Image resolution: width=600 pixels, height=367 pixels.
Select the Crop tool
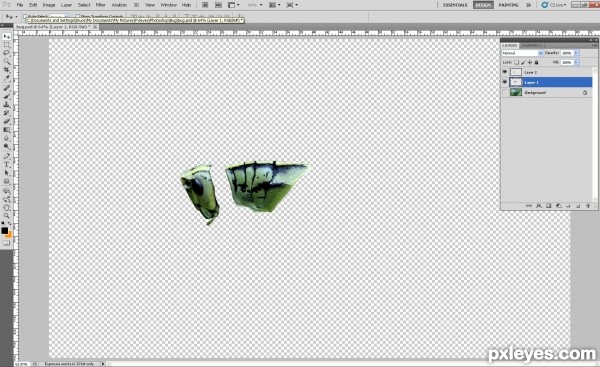(x=7, y=70)
